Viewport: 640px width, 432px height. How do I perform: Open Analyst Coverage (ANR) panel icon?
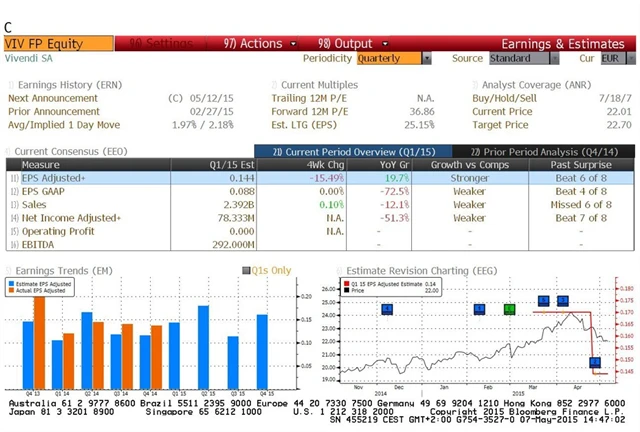point(476,85)
